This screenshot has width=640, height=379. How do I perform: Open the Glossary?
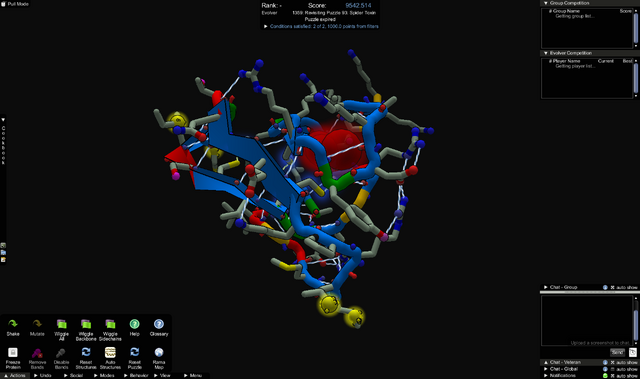(x=159, y=328)
